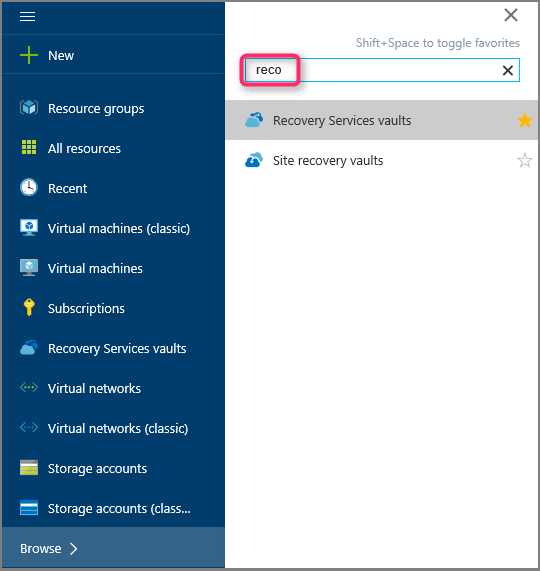Screen dimensions: 540x571
Task: Open Recent in the sidebar
Action: 113,188
